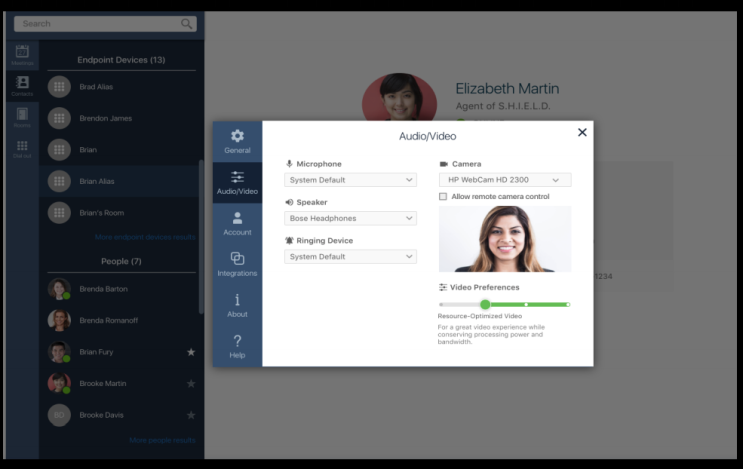Click the Video Preferences slider handle
The width and height of the screenshot is (743, 469).
click(x=485, y=304)
